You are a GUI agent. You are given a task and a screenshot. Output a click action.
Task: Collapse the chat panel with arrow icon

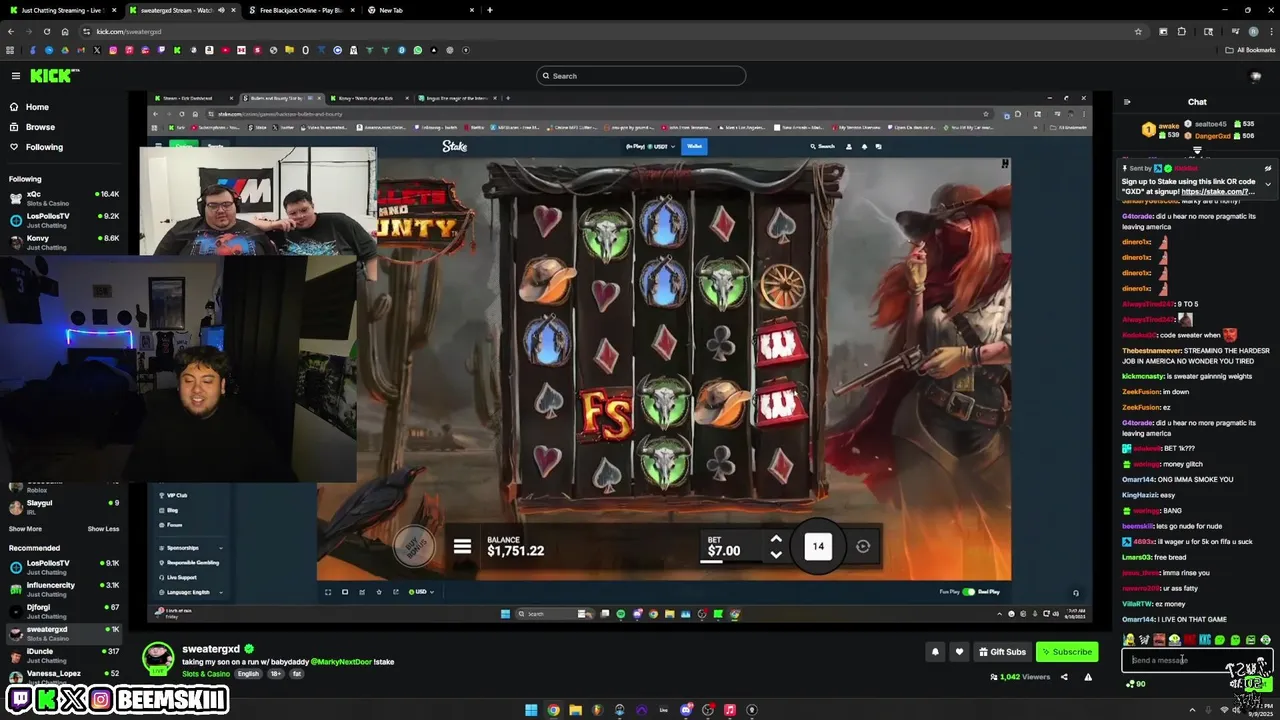[x=1127, y=102]
